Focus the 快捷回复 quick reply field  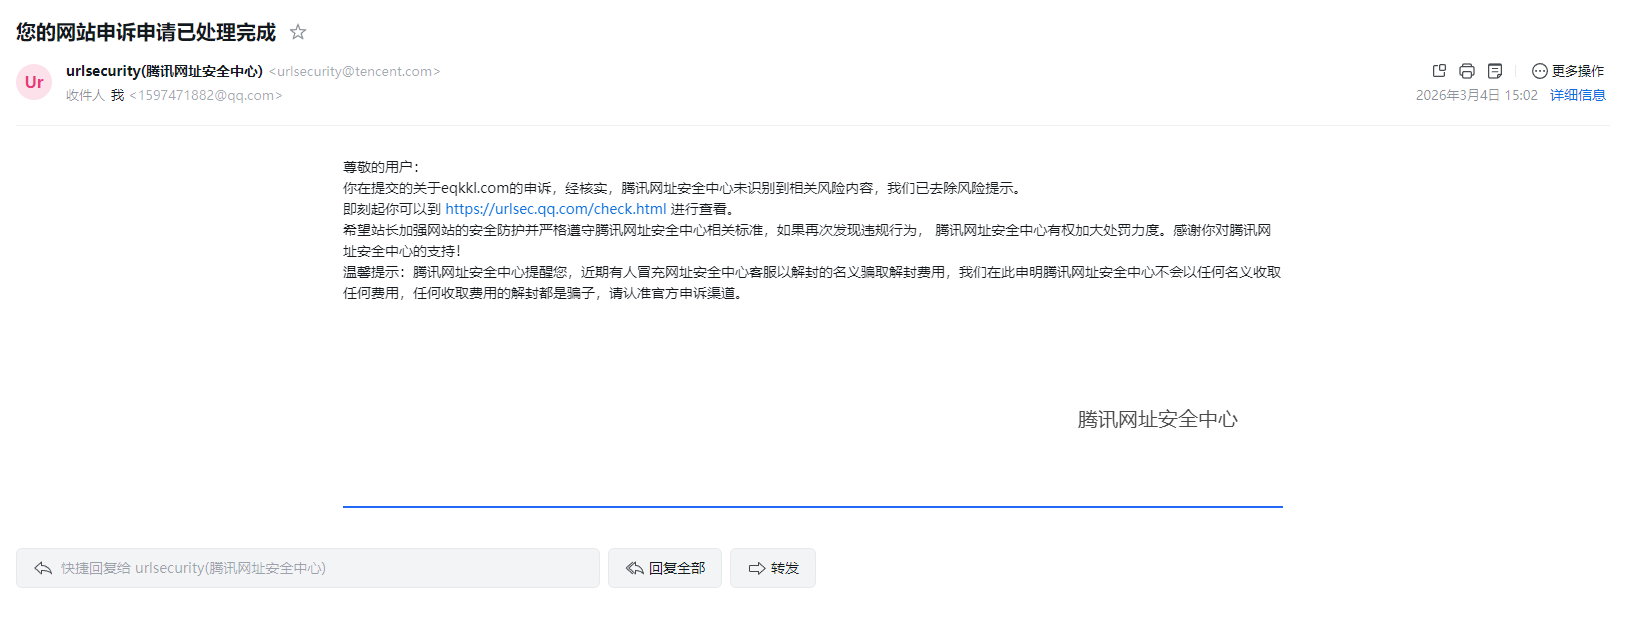308,568
